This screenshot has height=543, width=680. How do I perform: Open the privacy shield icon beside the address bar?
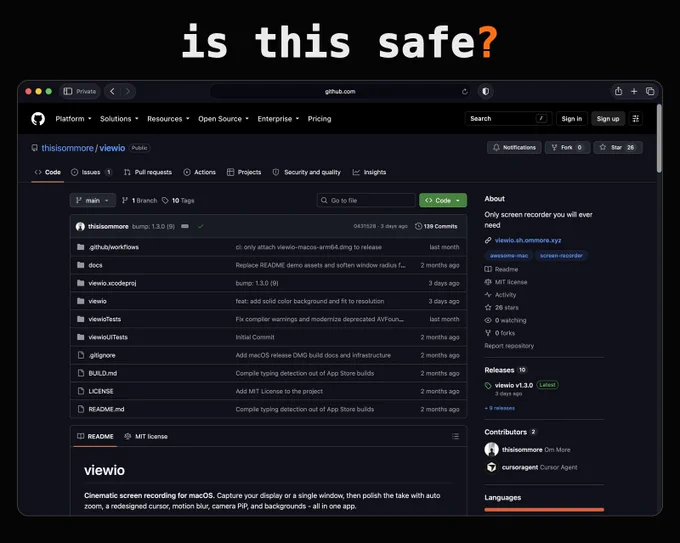click(486, 92)
